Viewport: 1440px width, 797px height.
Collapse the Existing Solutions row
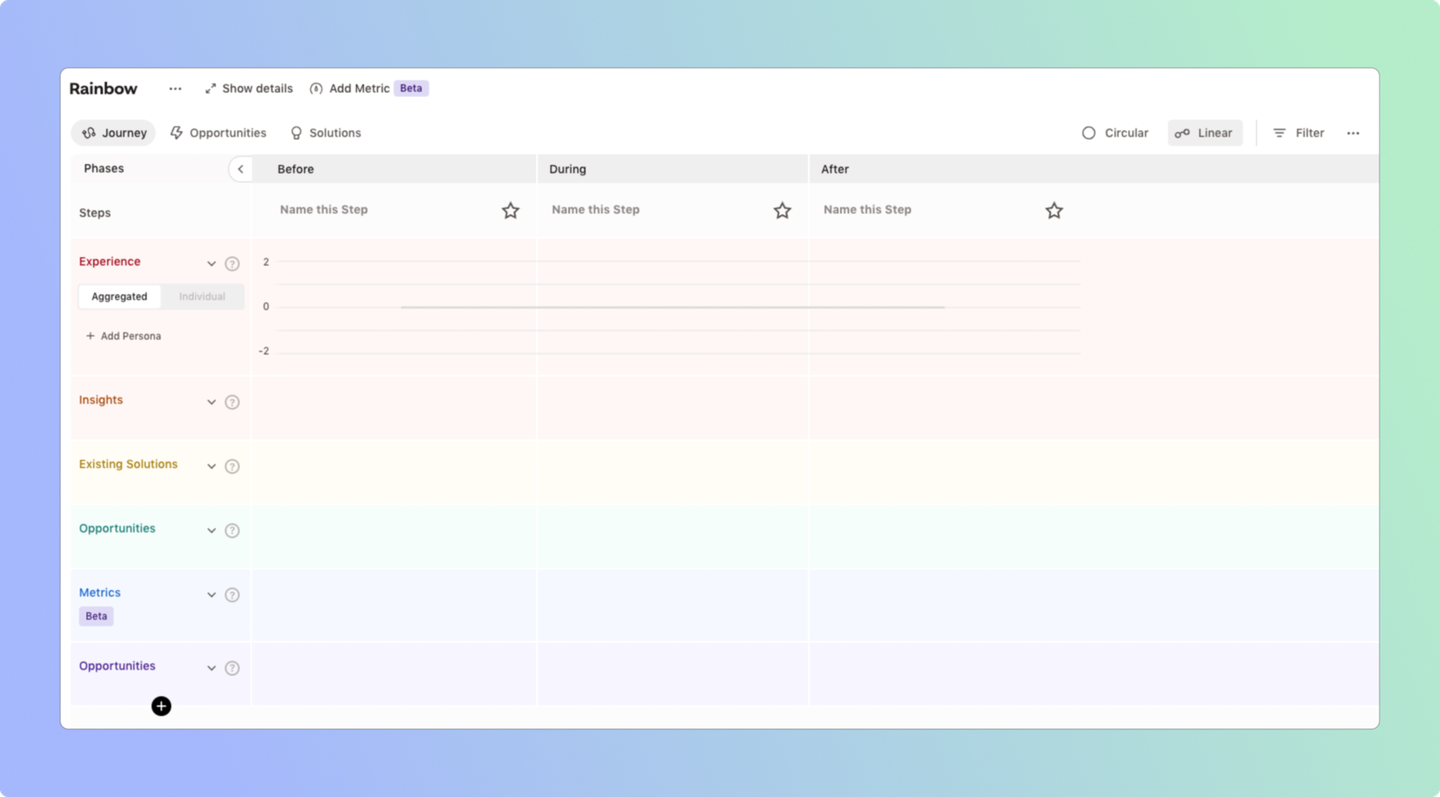211,466
